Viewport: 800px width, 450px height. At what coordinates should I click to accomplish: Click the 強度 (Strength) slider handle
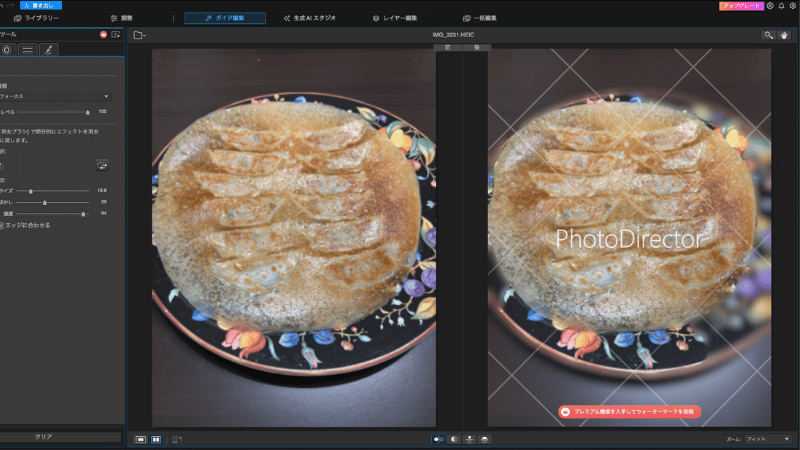[x=83, y=214]
